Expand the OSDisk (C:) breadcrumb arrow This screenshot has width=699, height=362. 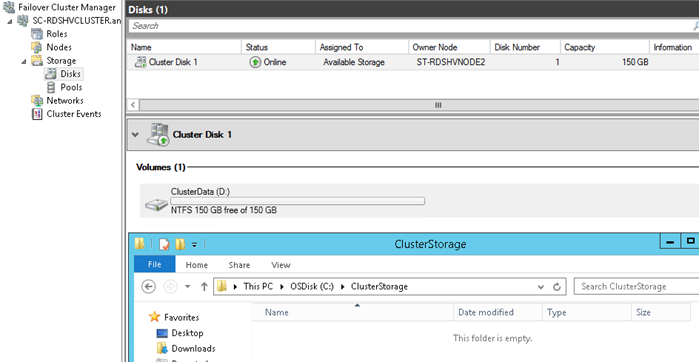point(343,287)
